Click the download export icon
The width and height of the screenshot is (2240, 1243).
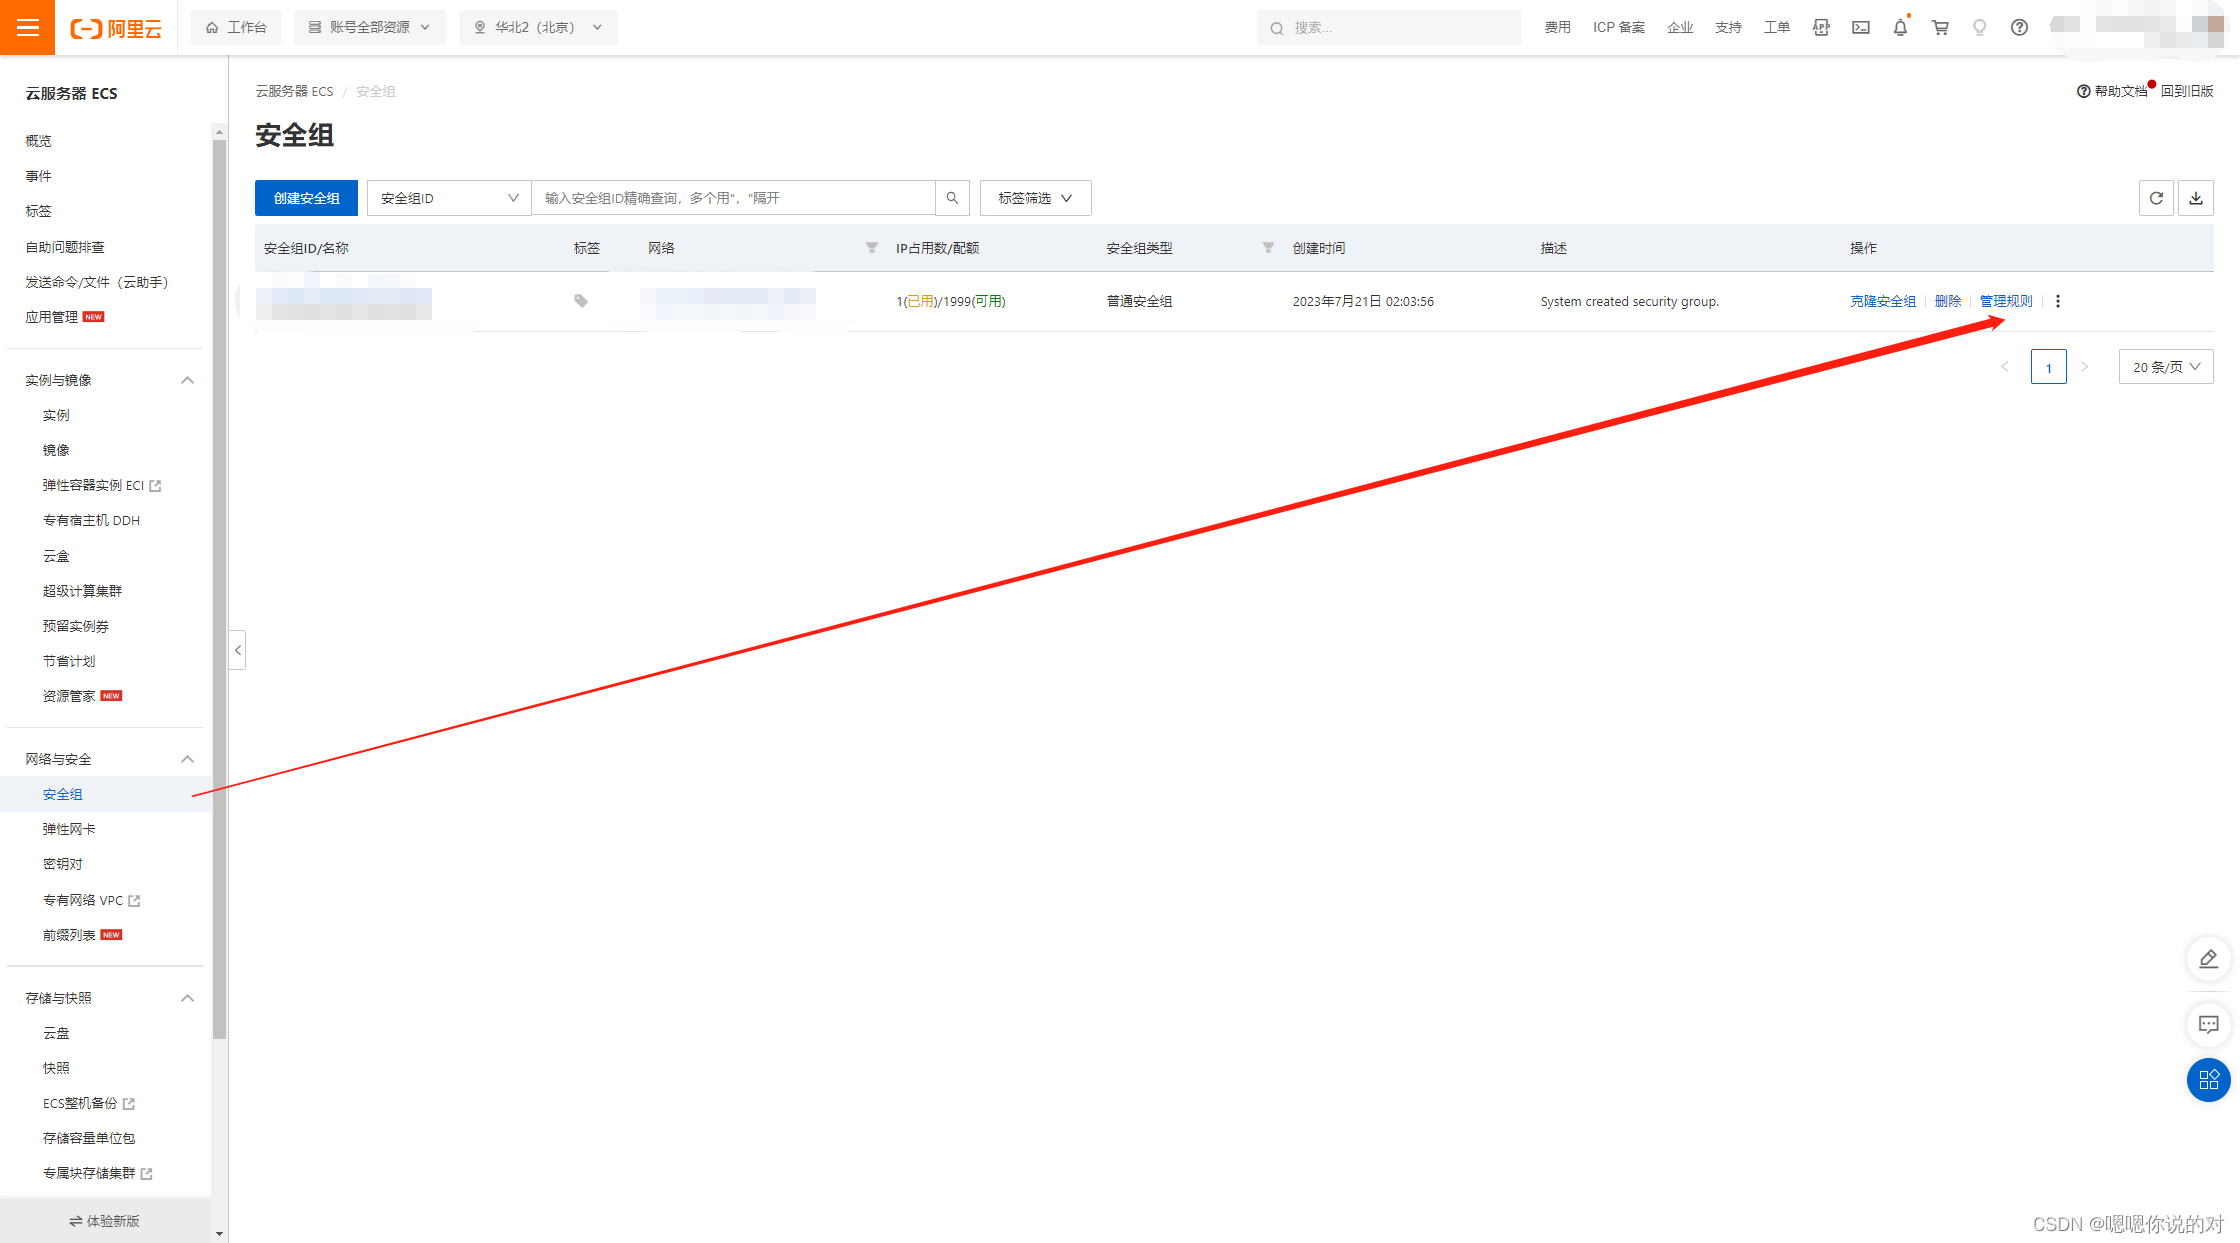pyautogui.click(x=2196, y=198)
